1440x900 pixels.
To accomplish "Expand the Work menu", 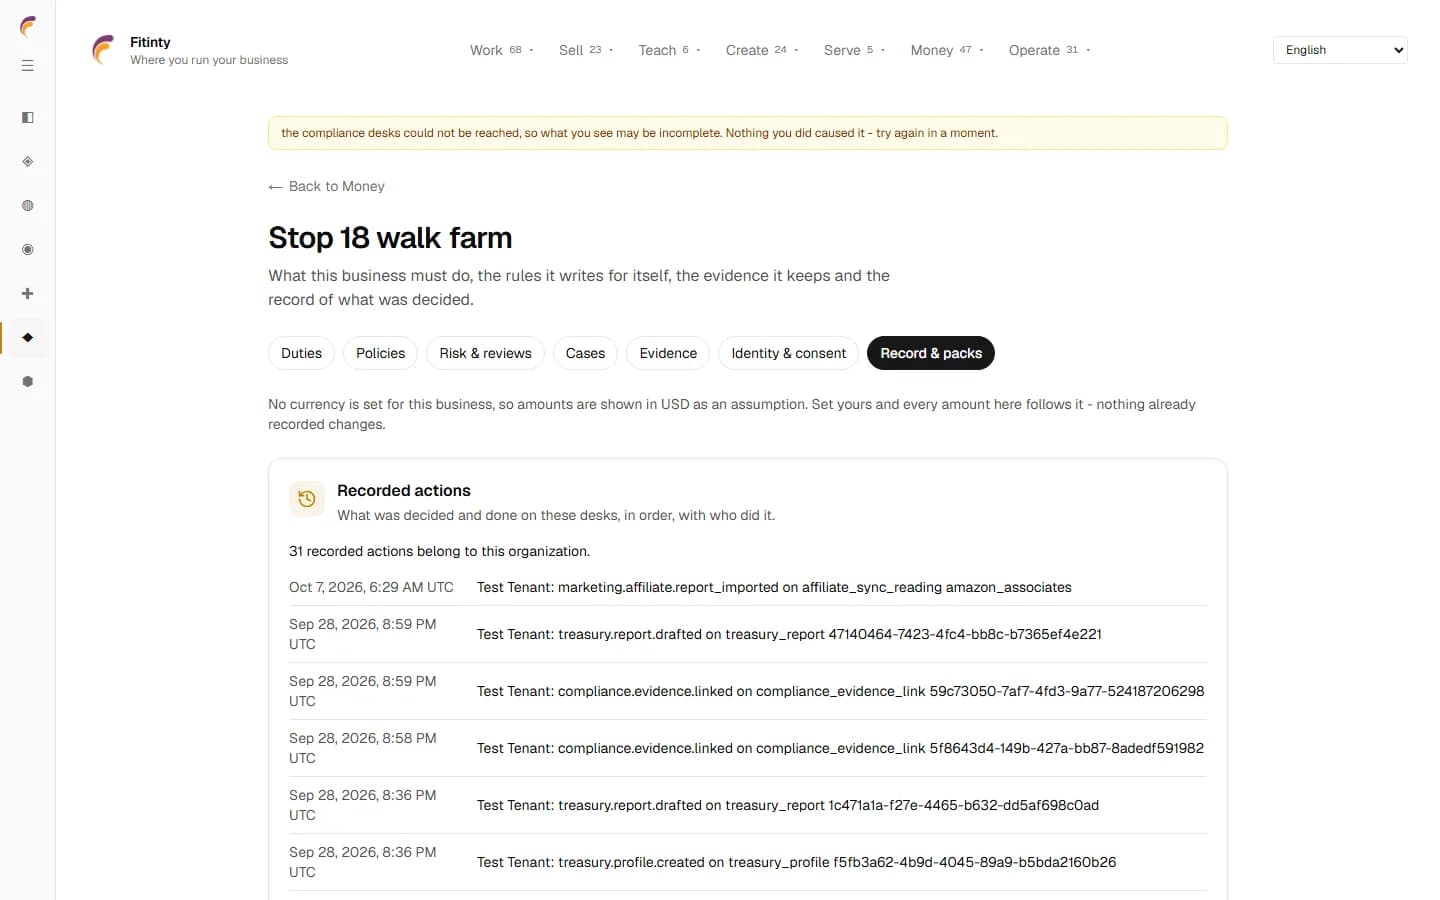I will pyautogui.click(x=502, y=50).
